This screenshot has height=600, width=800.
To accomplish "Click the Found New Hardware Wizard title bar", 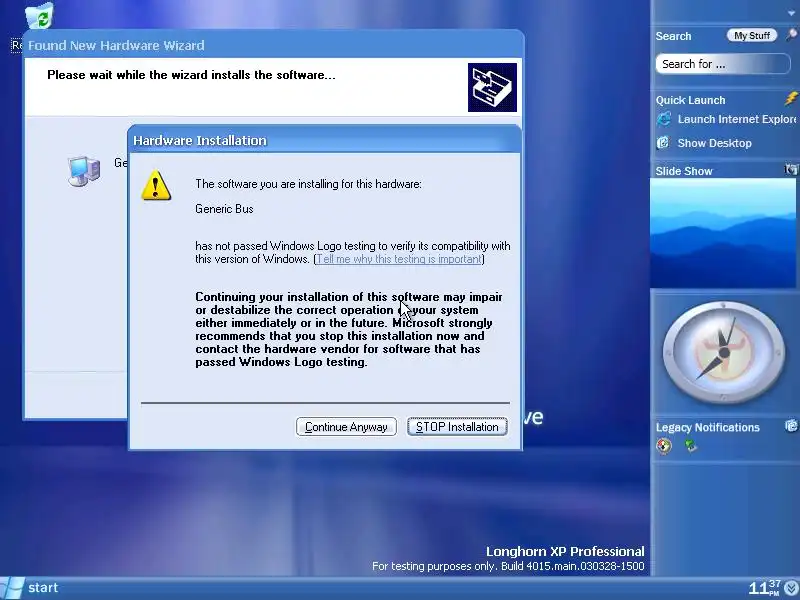I will (x=273, y=45).
